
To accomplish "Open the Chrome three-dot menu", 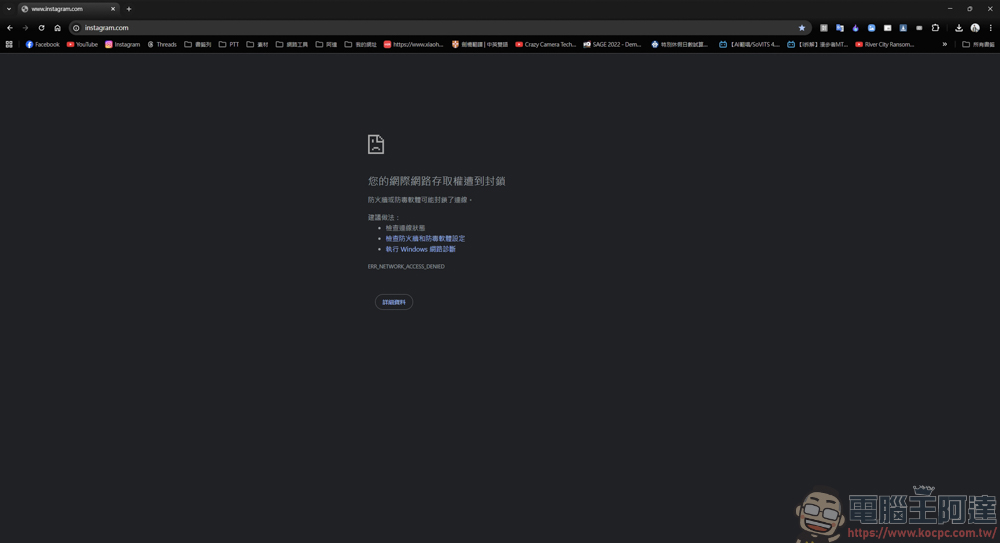I will point(990,28).
